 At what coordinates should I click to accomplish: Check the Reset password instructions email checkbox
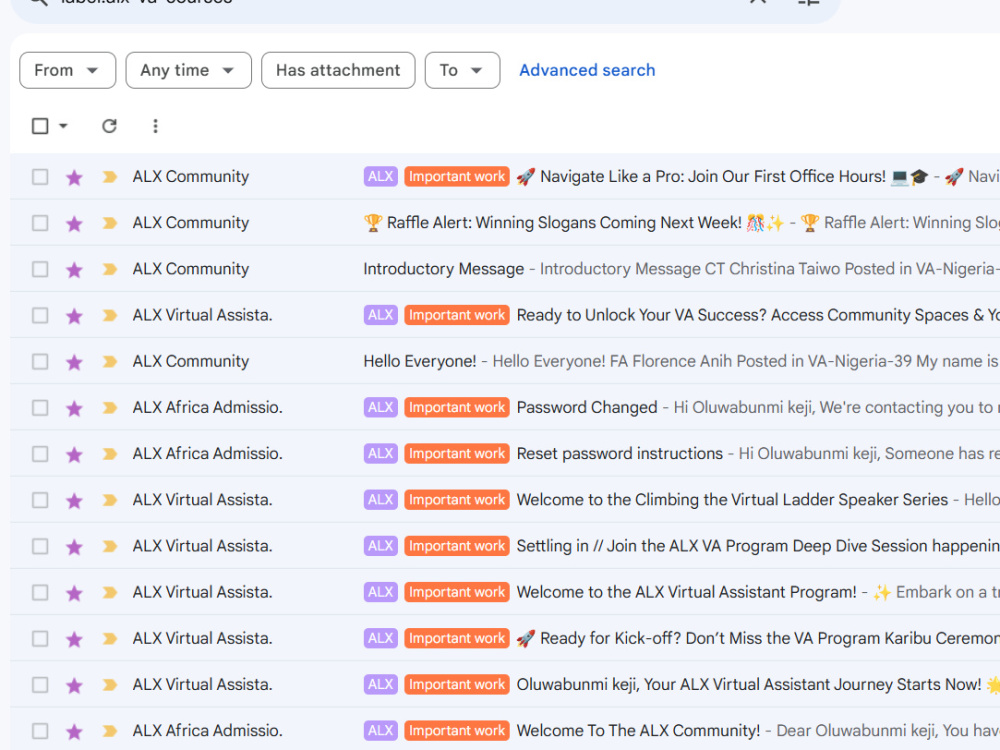40,454
